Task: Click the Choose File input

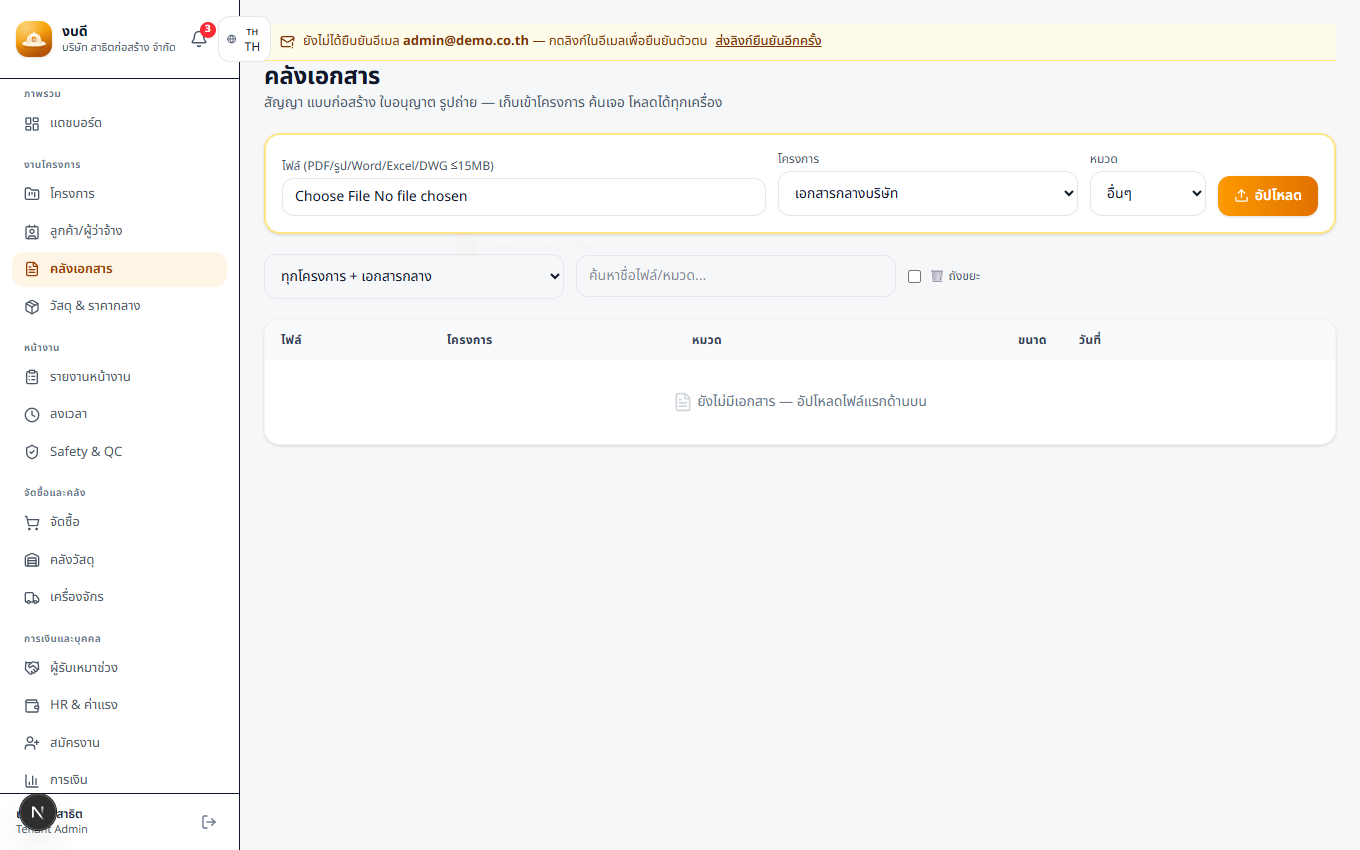Action: (524, 197)
